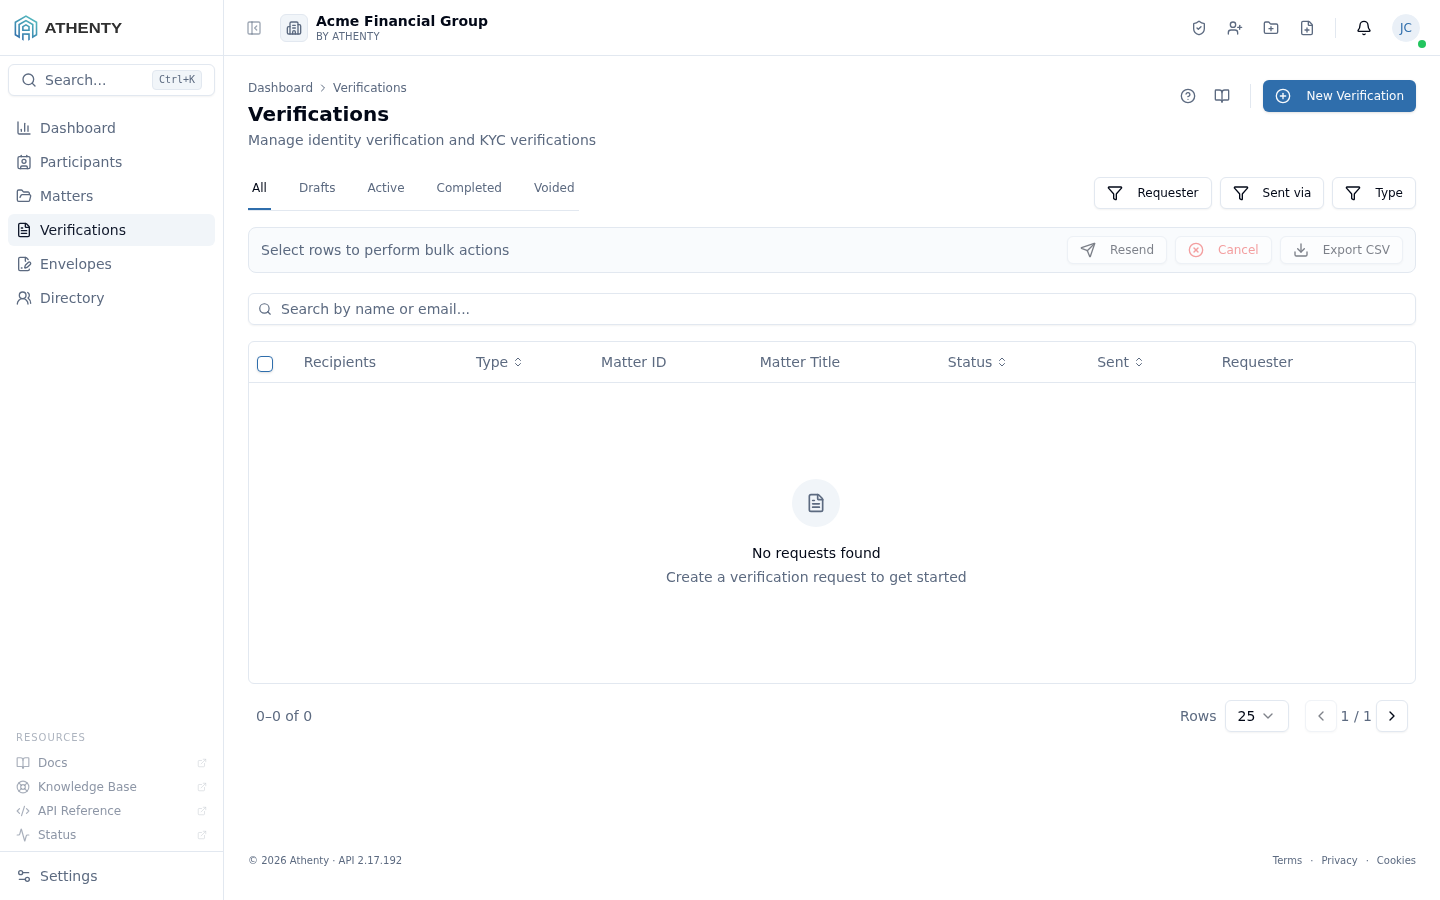This screenshot has width=1440, height=900.
Task: Open Knowledge Base resource link
Action: (111, 787)
